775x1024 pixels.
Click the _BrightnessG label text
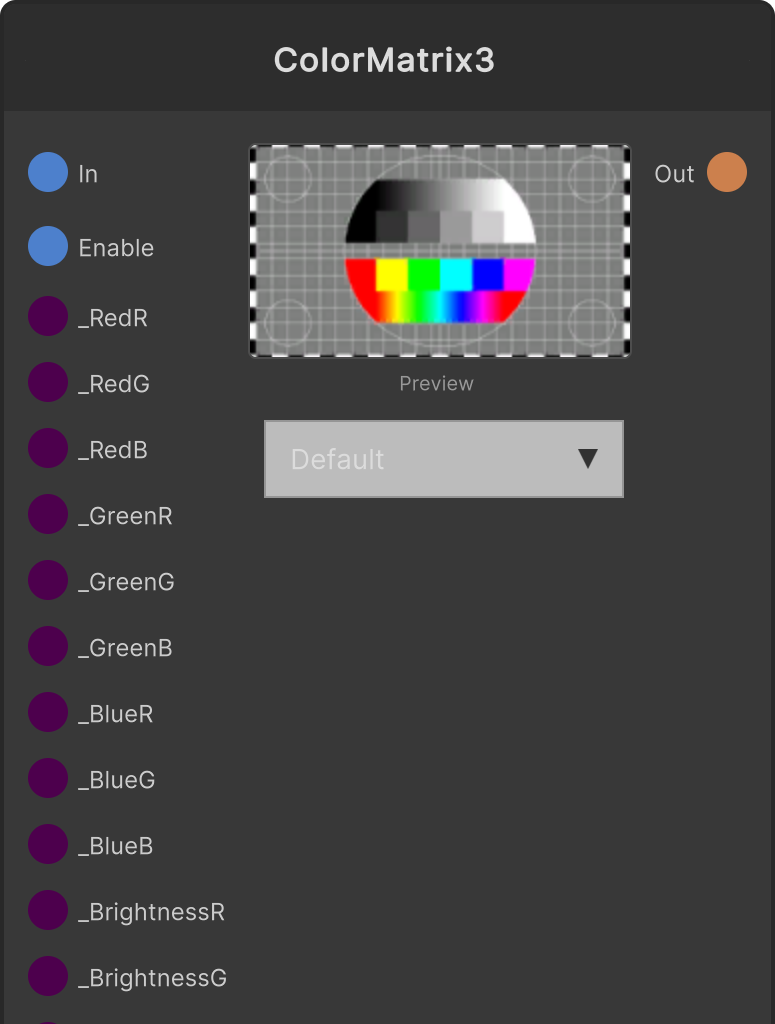pos(153,978)
